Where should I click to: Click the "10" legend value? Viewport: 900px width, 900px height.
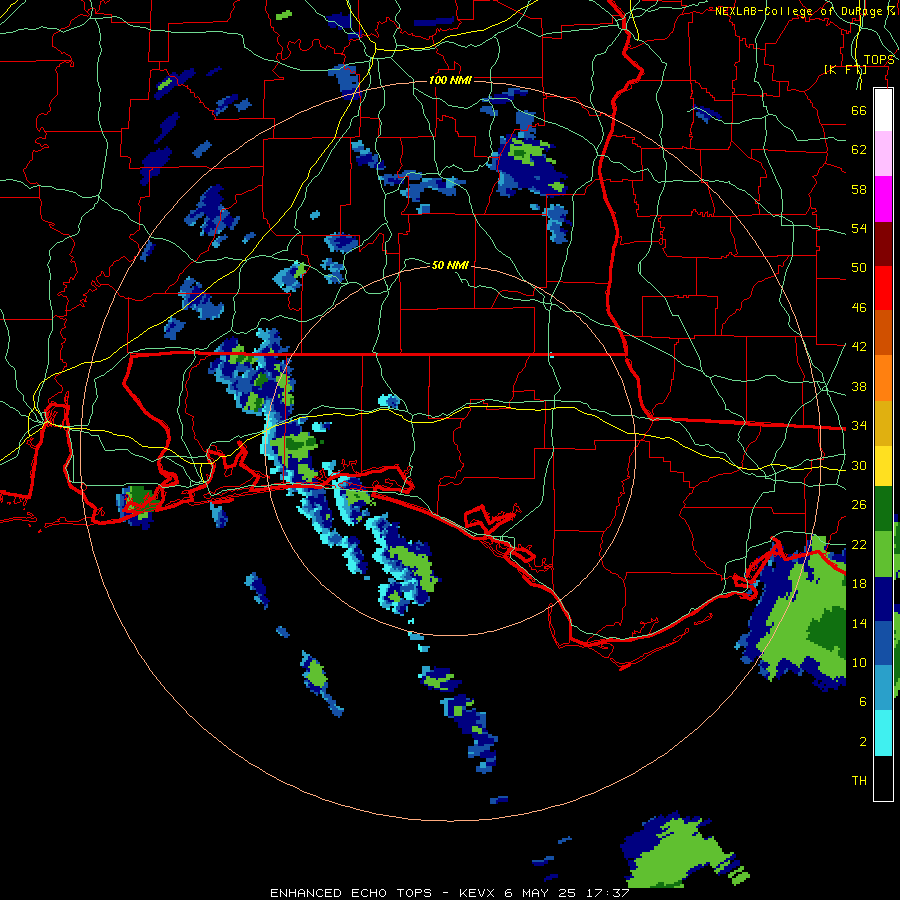pos(859,663)
